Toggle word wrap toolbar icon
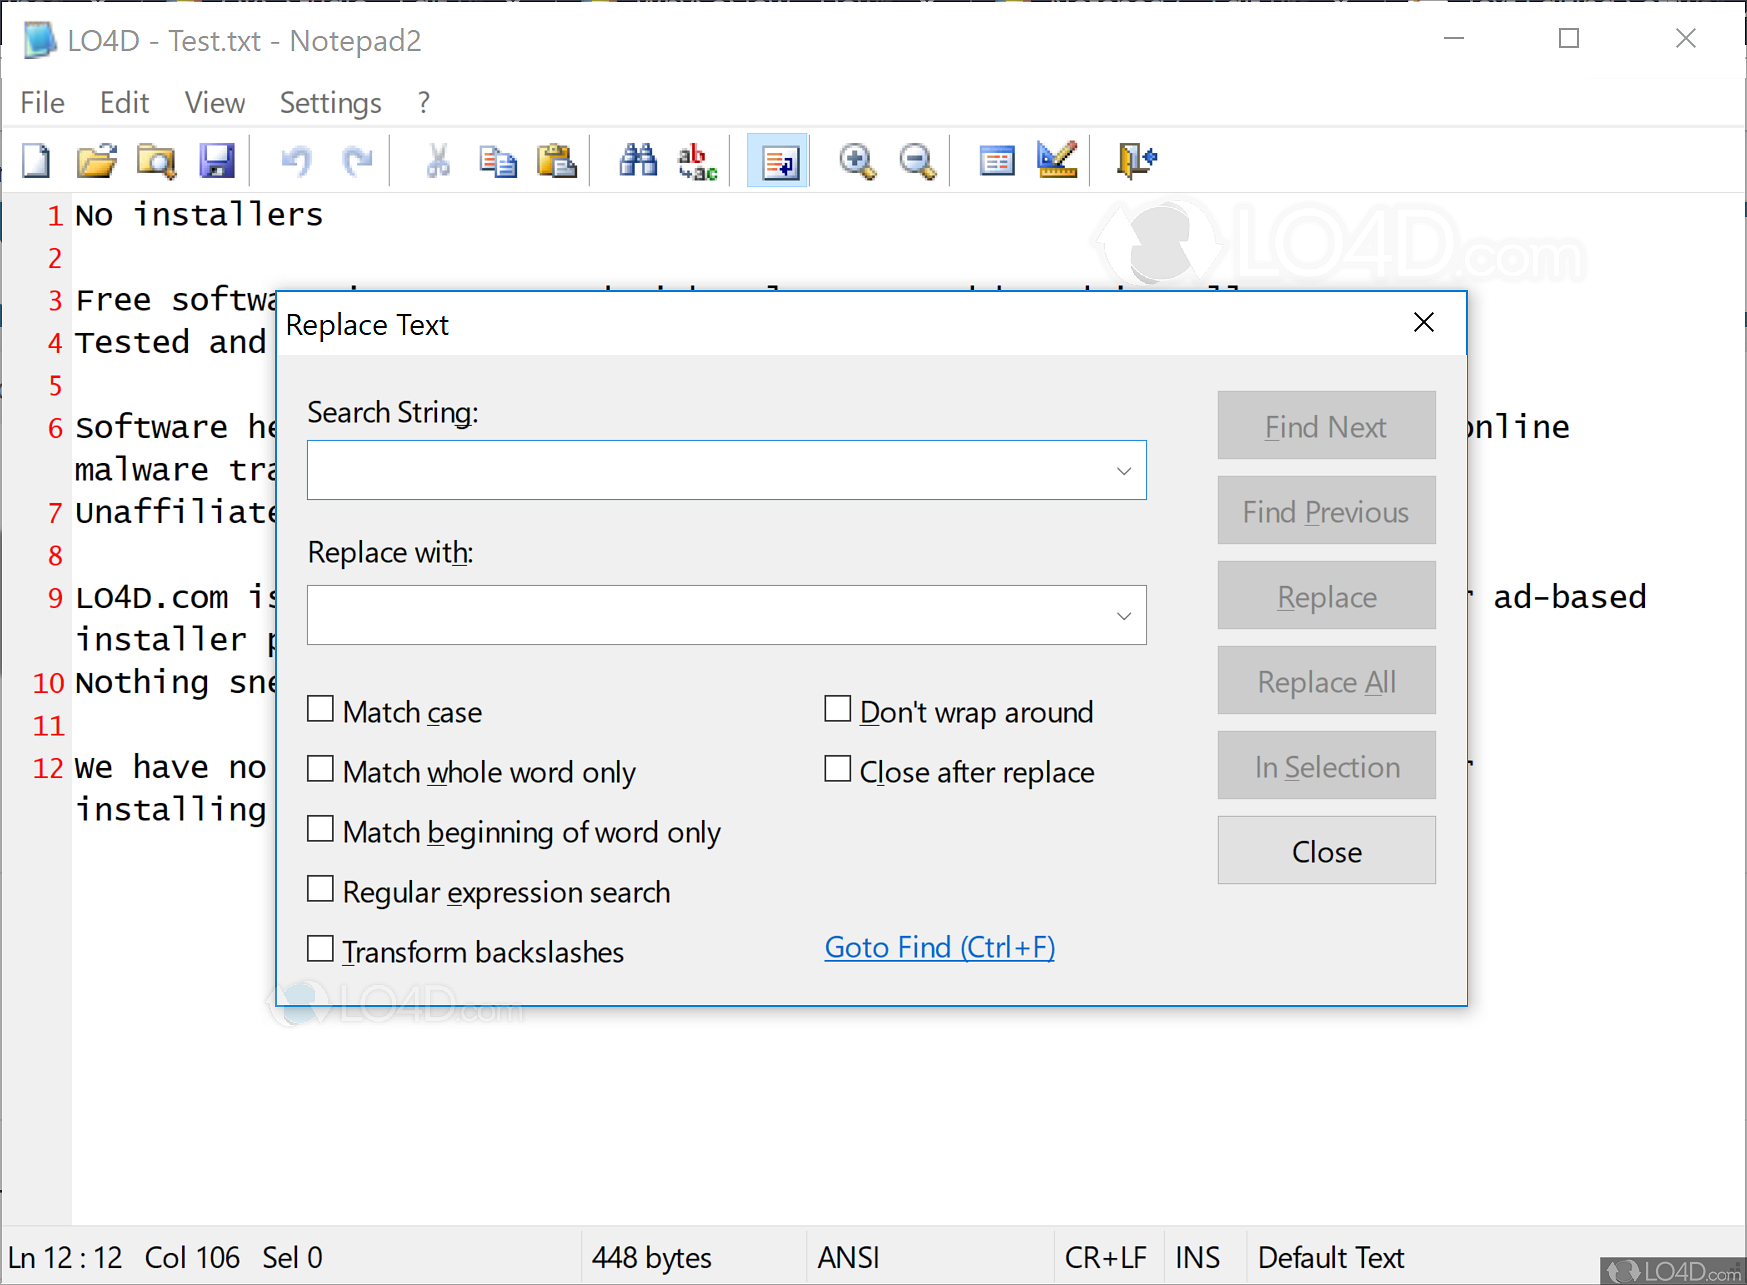Screen dimensions: 1747x1285 coord(778,160)
